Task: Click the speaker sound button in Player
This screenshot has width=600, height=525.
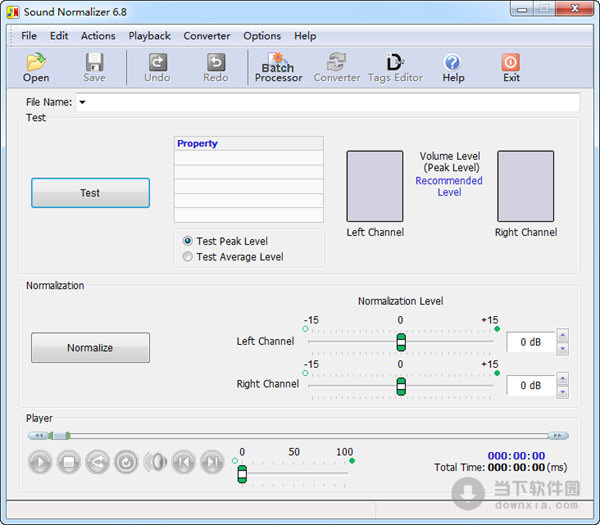Action: click(155, 462)
